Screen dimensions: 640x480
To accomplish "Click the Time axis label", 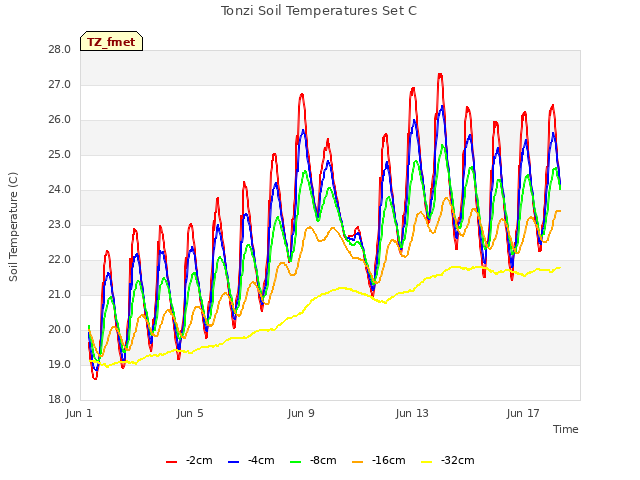I will point(566,429).
